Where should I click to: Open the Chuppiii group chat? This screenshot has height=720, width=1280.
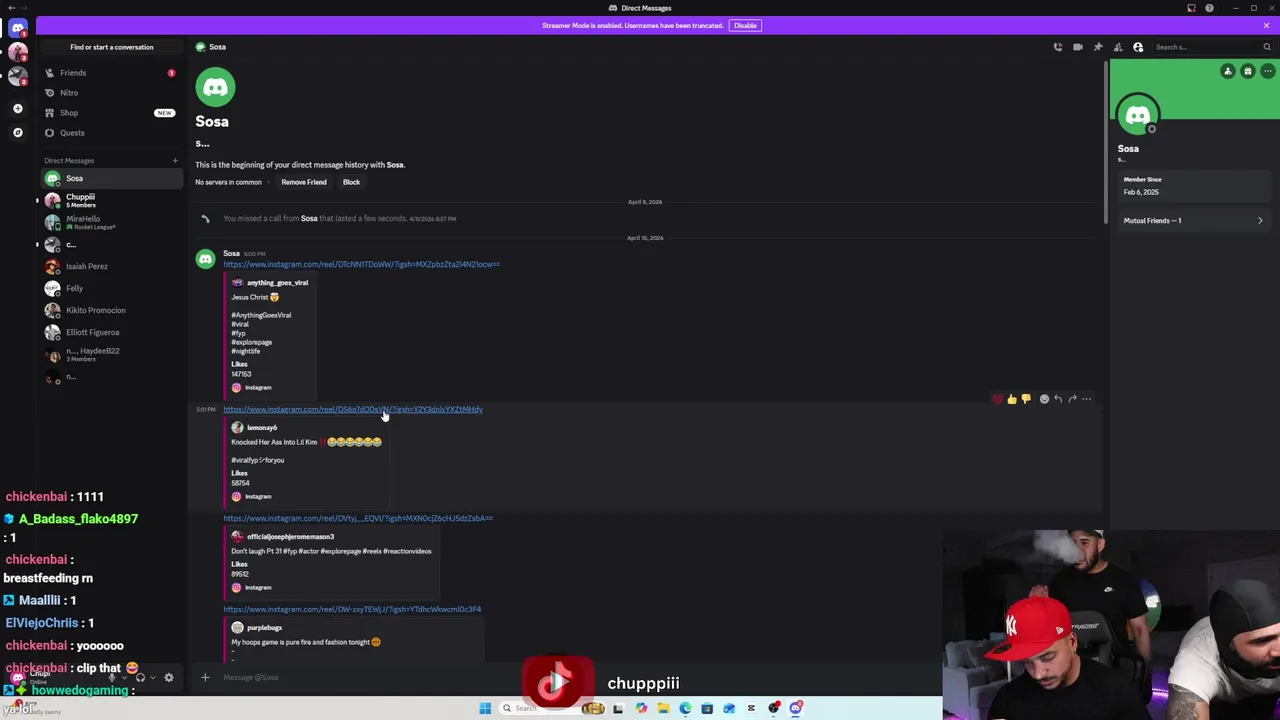coord(111,200)
